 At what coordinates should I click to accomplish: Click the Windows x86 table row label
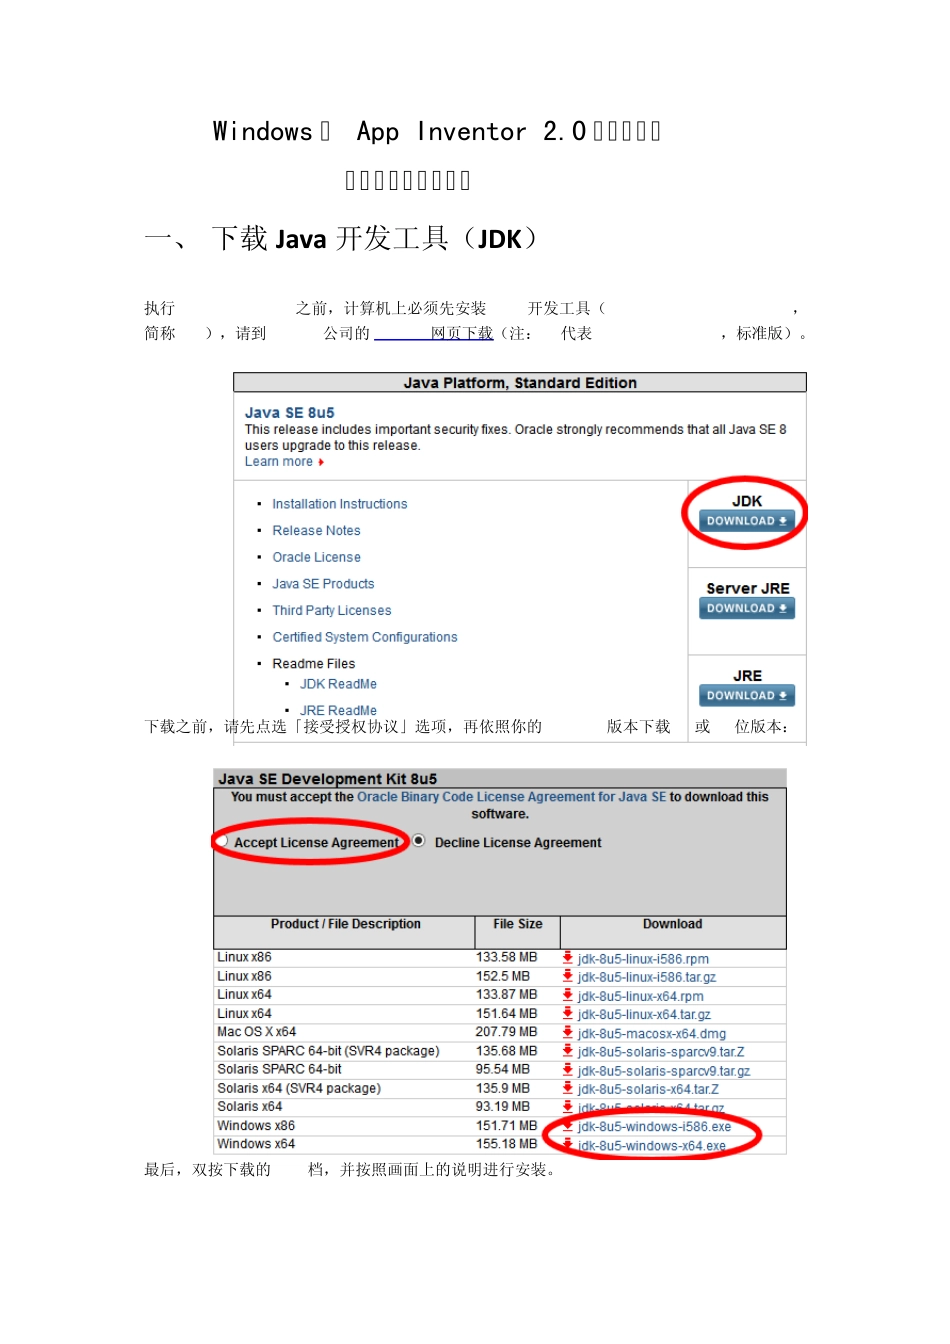[x=256, y=1126]
